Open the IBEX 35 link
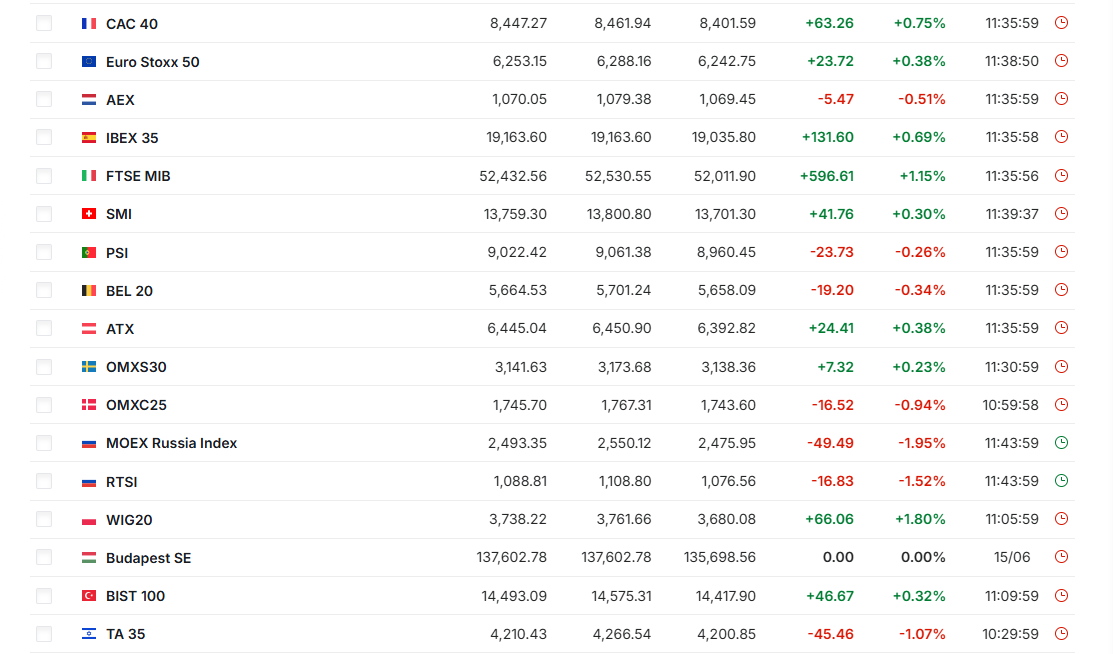The width and height of the screenshot is (1113, 654). click(x=132, y=138)
